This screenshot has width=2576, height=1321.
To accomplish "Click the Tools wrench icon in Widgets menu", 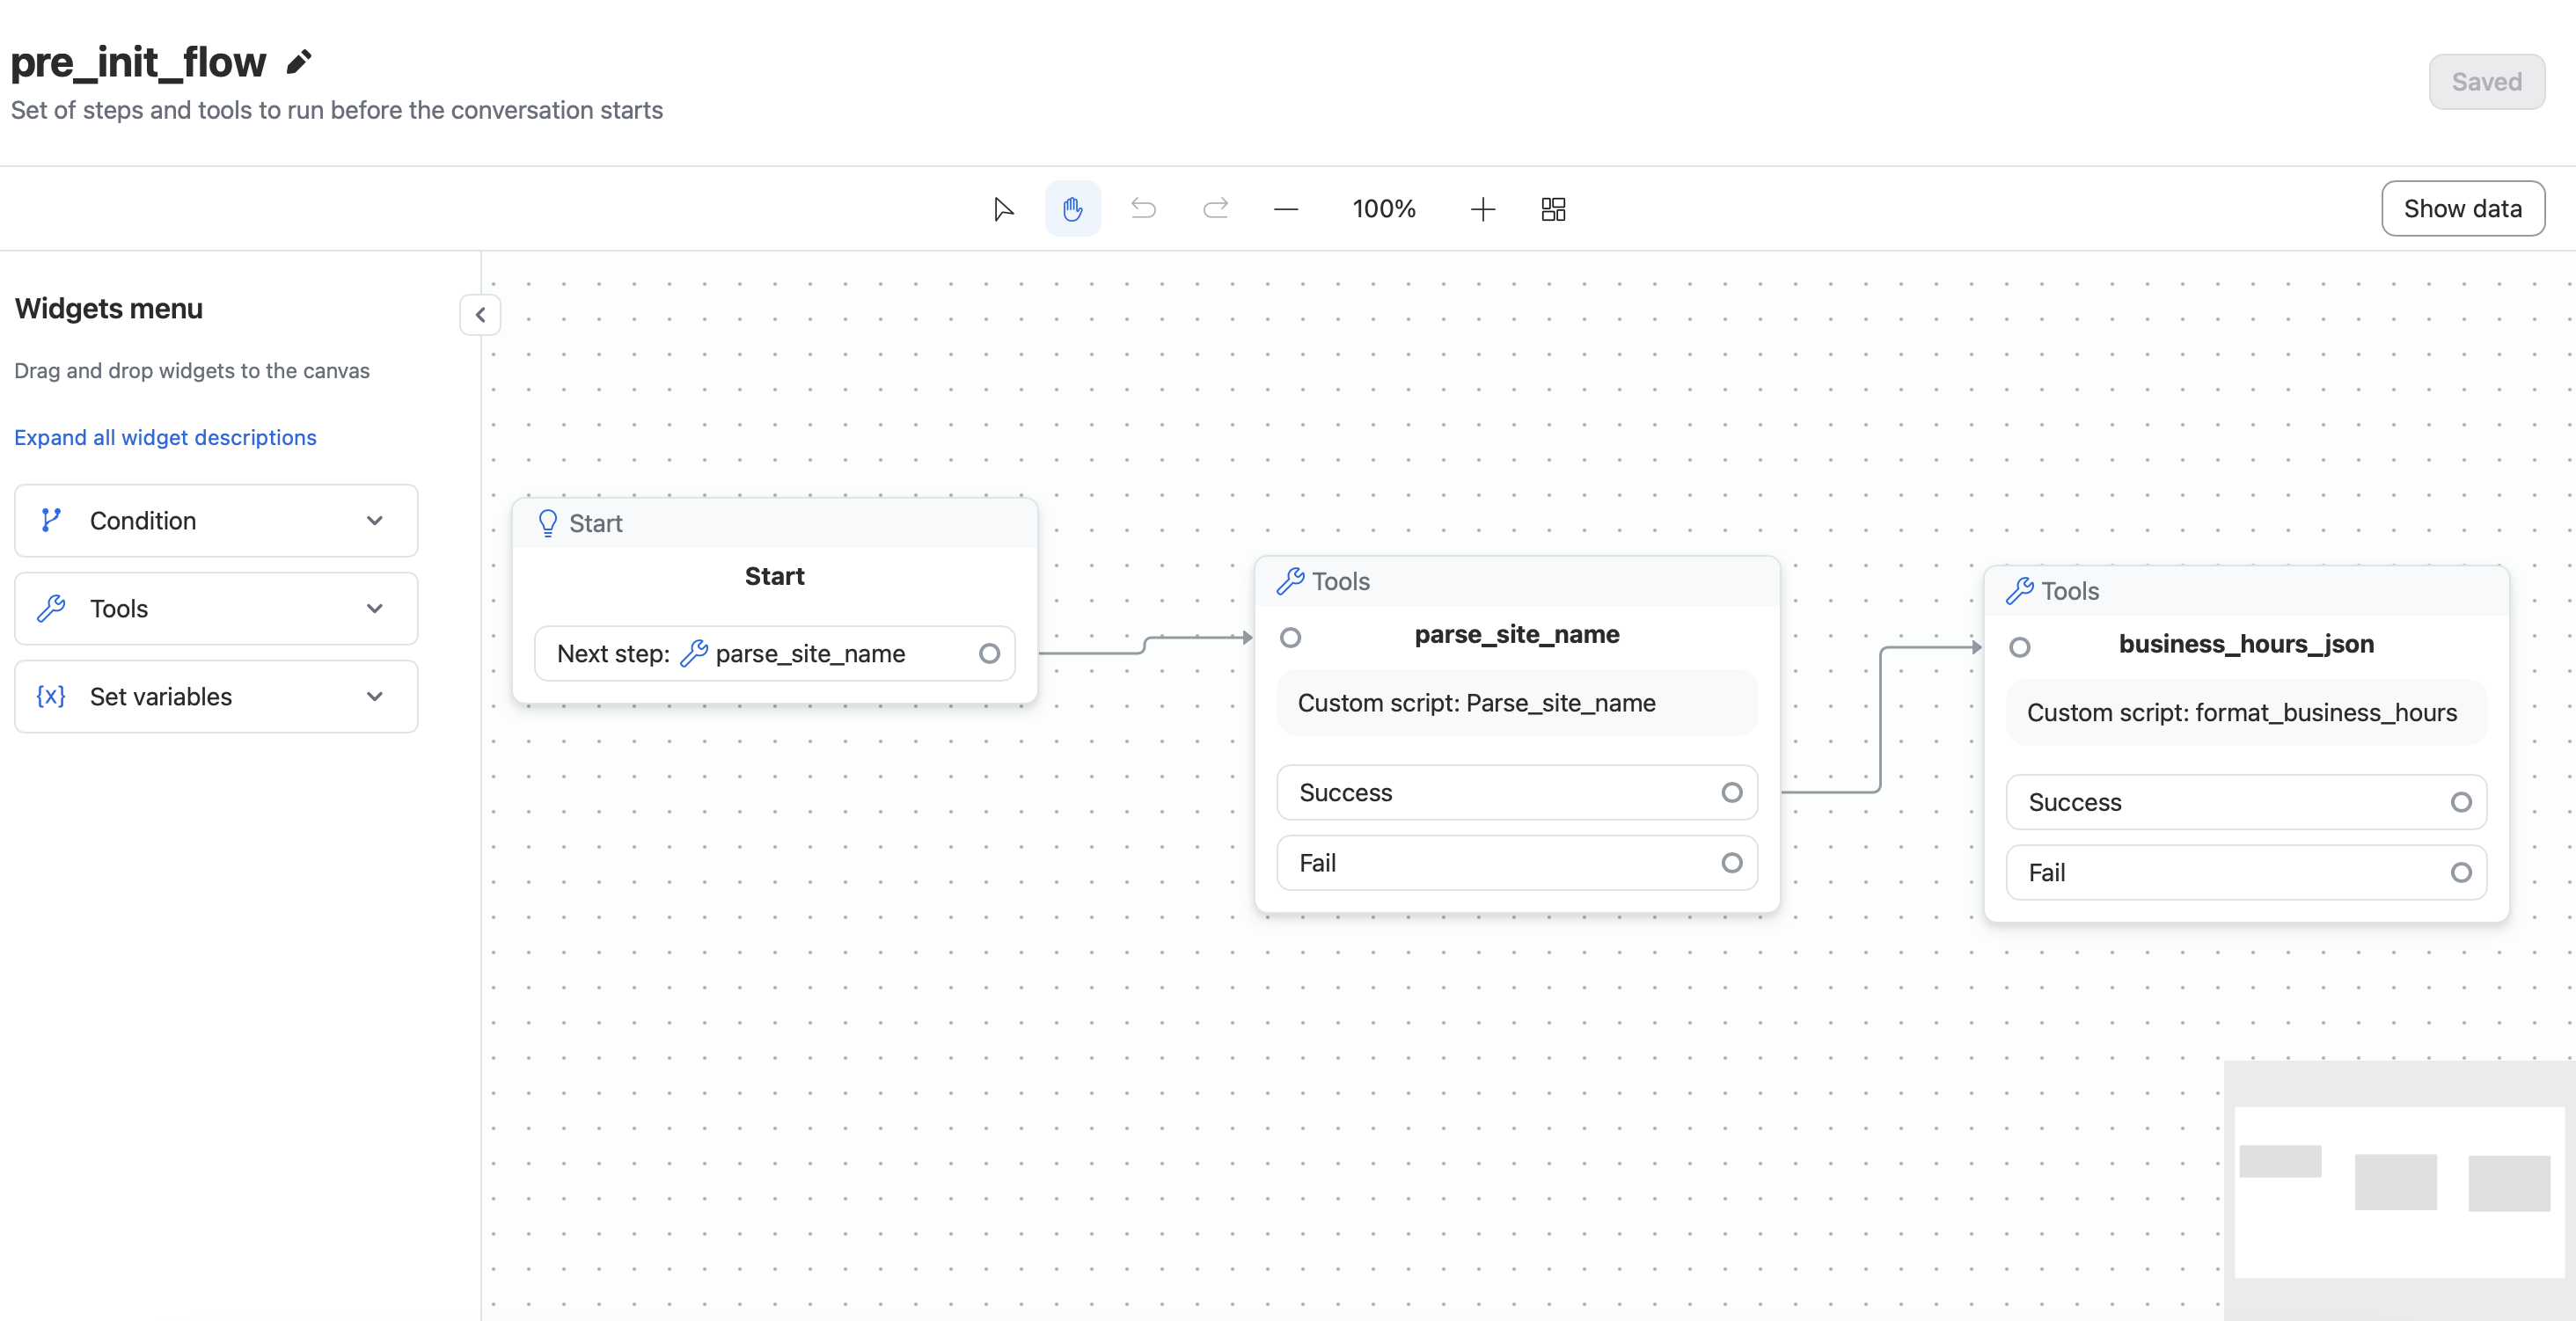I will [x=51, y=609].
